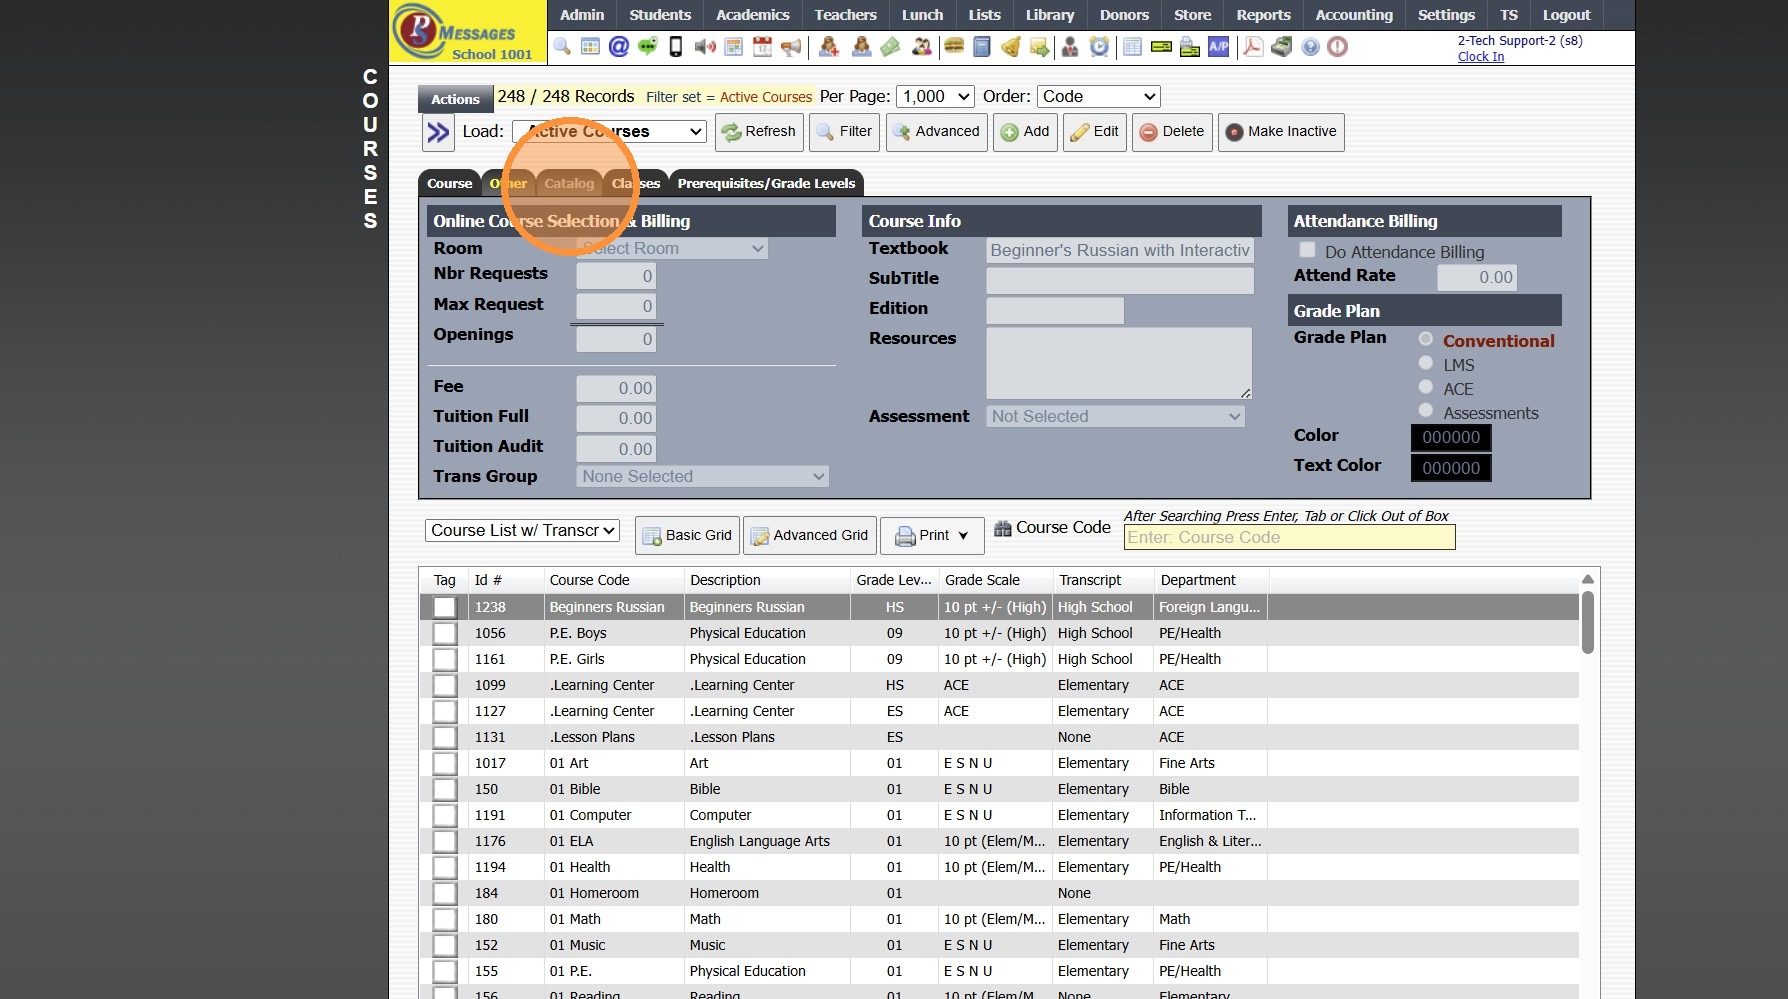Click the mobile phone icon in toolbar
This screenshot has width=1788, height=999.
click(x=676, y=47)
